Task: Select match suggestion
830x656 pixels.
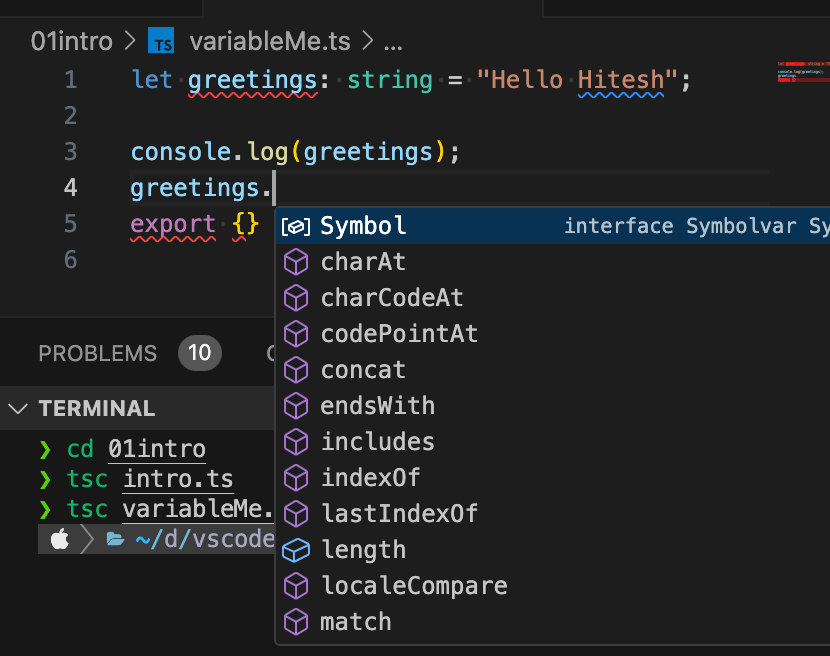Action: (x=553, y=622)
